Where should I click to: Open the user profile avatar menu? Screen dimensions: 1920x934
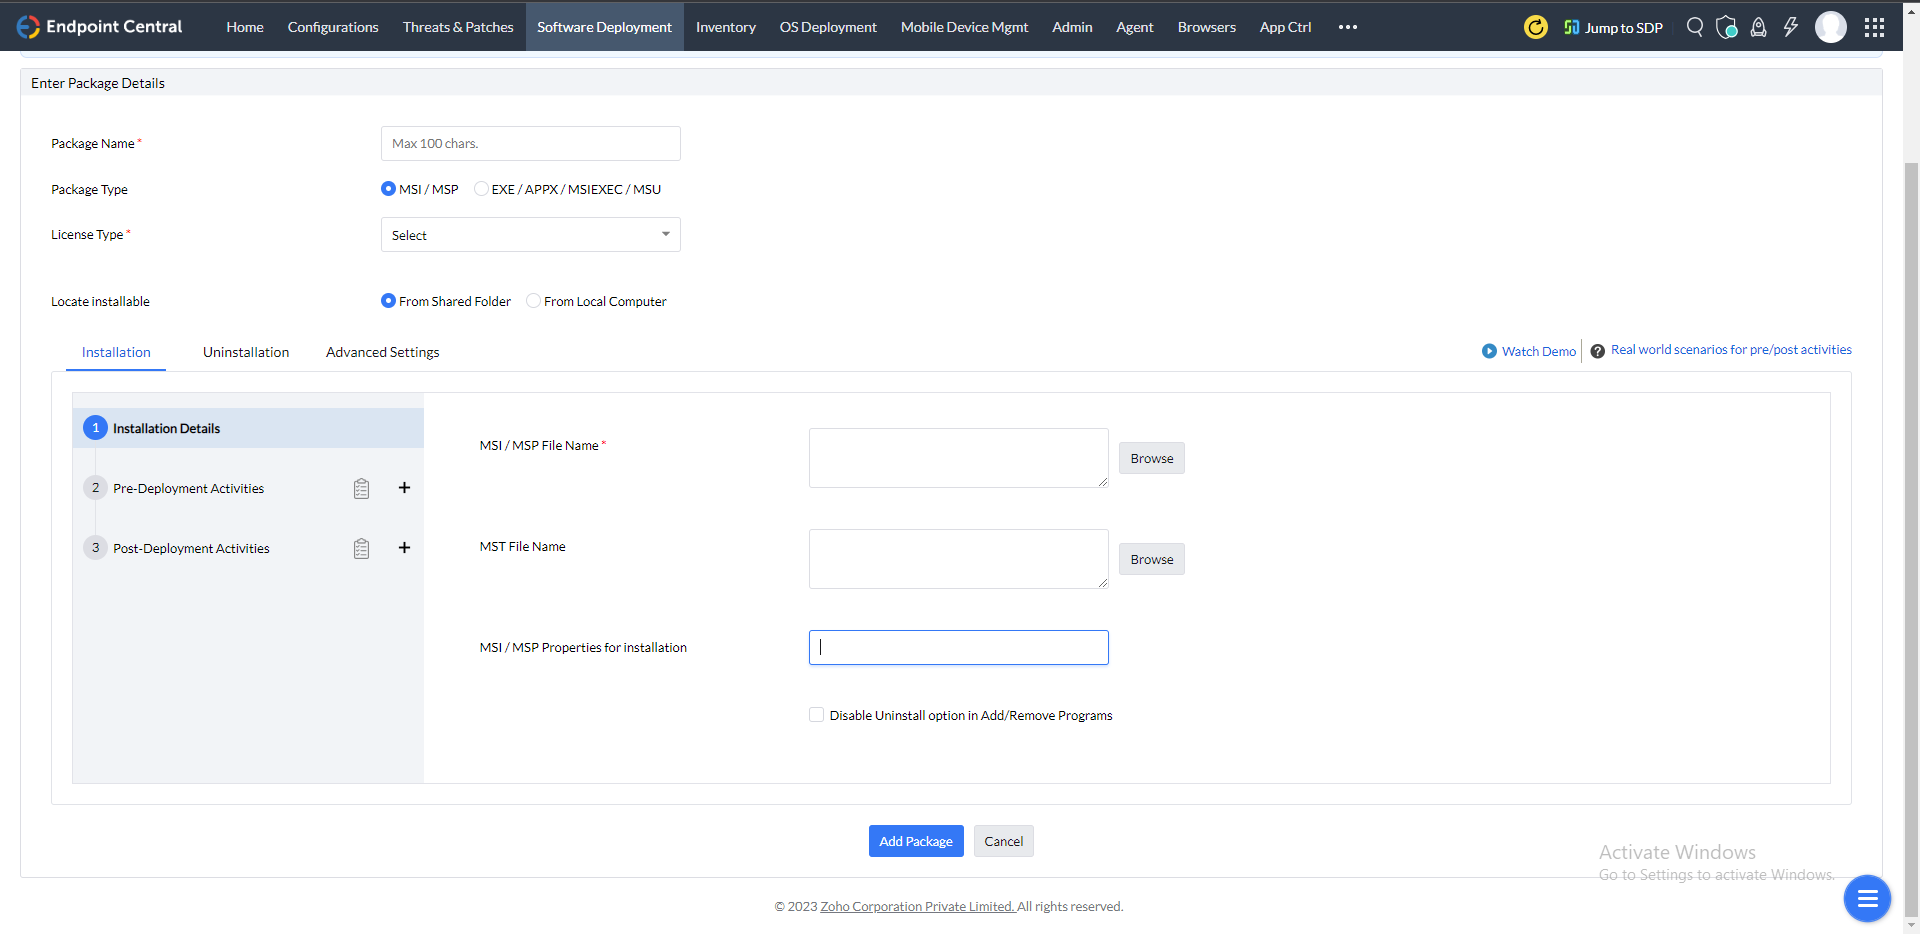(1831, 27)
